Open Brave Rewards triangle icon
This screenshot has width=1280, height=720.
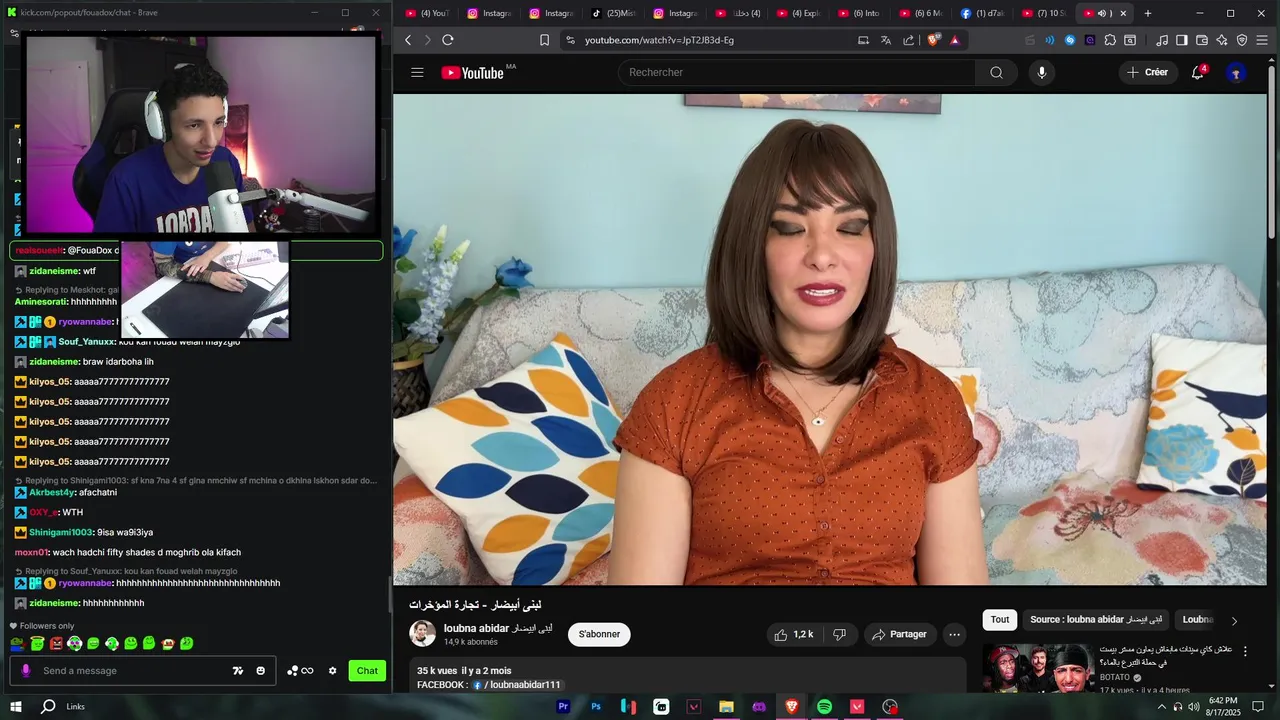(955, 40)
